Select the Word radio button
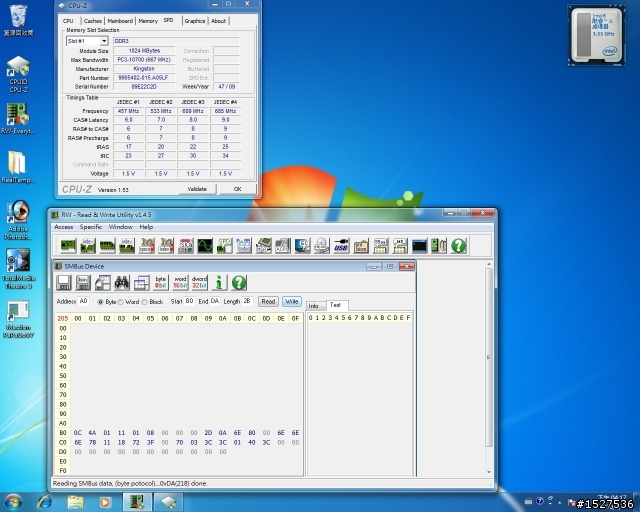 pos(121,302)
